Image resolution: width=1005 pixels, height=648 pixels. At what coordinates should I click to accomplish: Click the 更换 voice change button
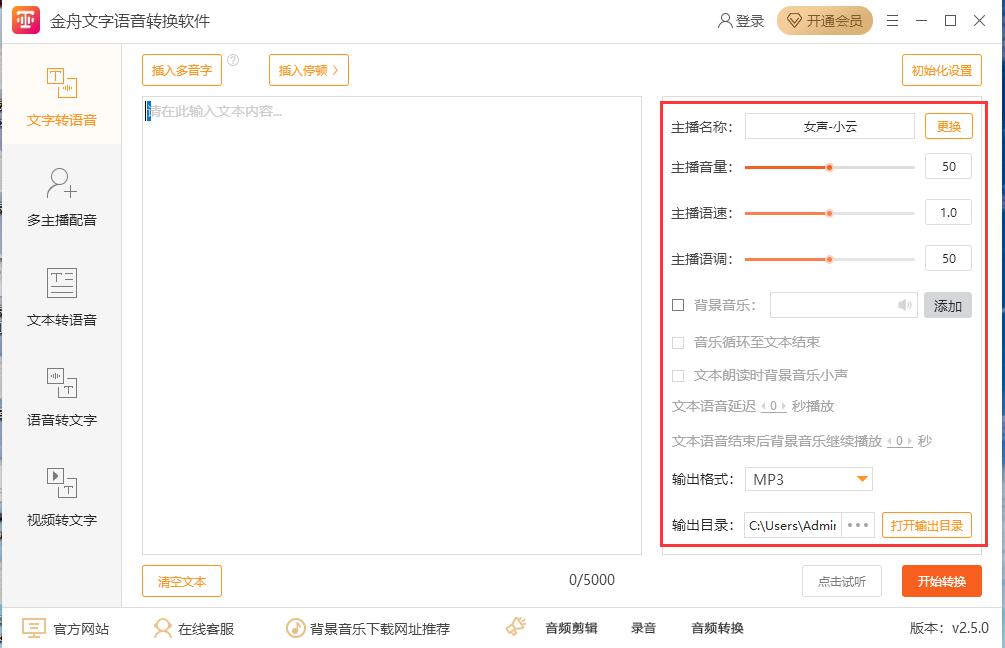pyautogui.click(x=948, y=126)
